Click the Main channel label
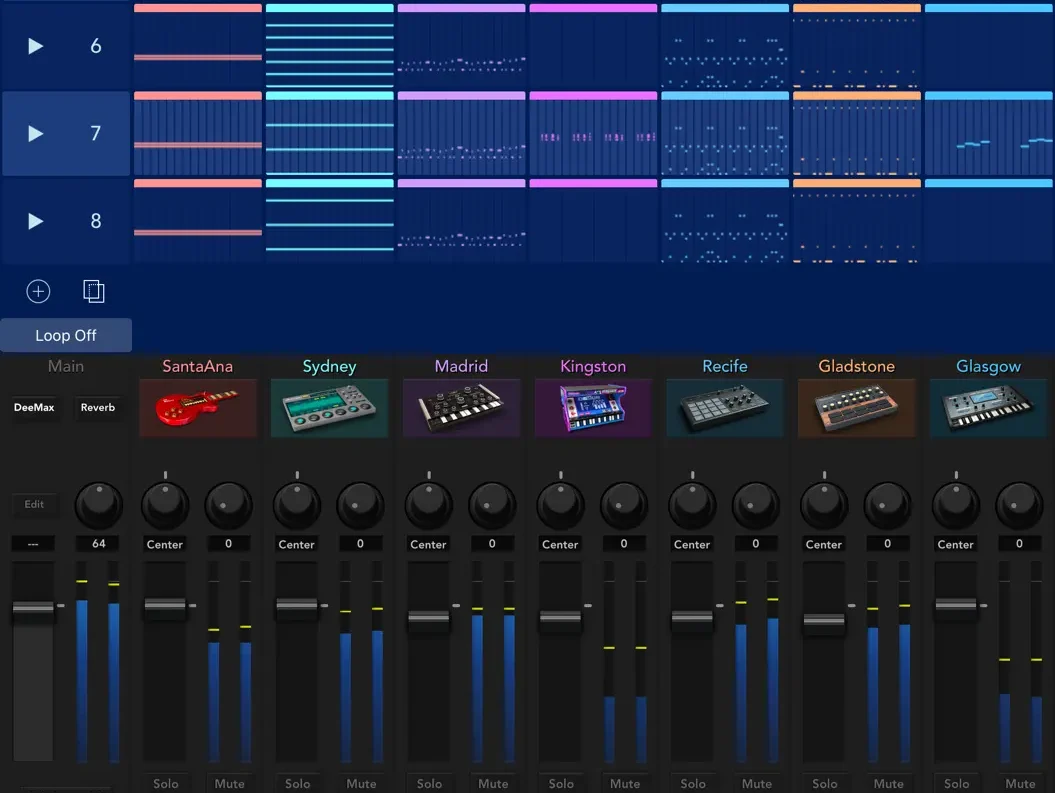1055x793 pixels. click(66, 366)
